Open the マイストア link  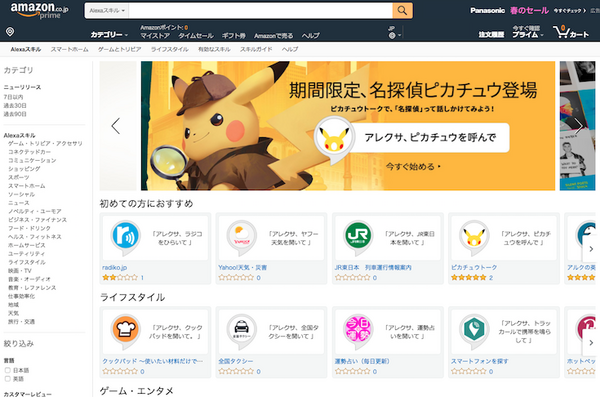pos(155,36)
